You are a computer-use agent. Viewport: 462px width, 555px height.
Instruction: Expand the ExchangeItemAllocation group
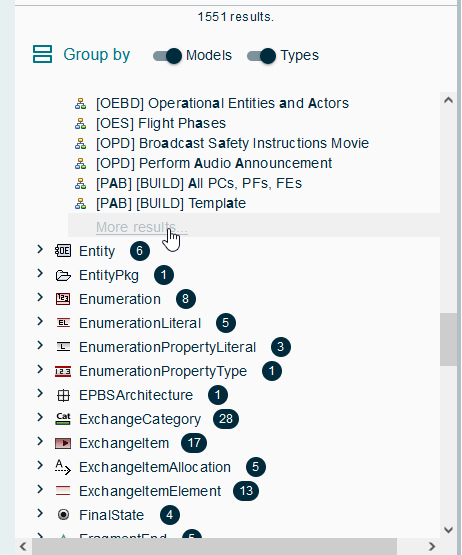click(40, 465)
